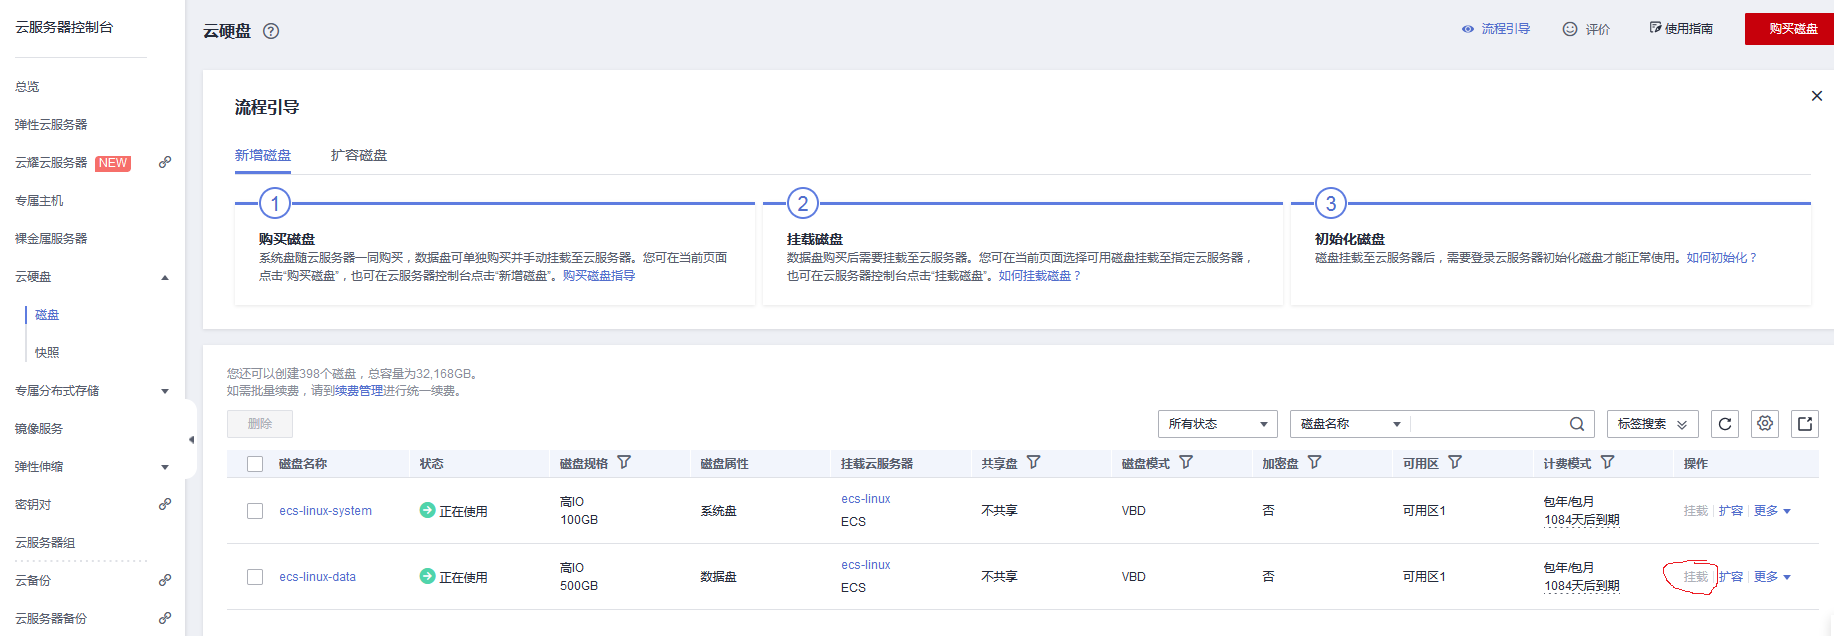
Task: Select 快照 under 云硬盘
Action: point(47,353)
